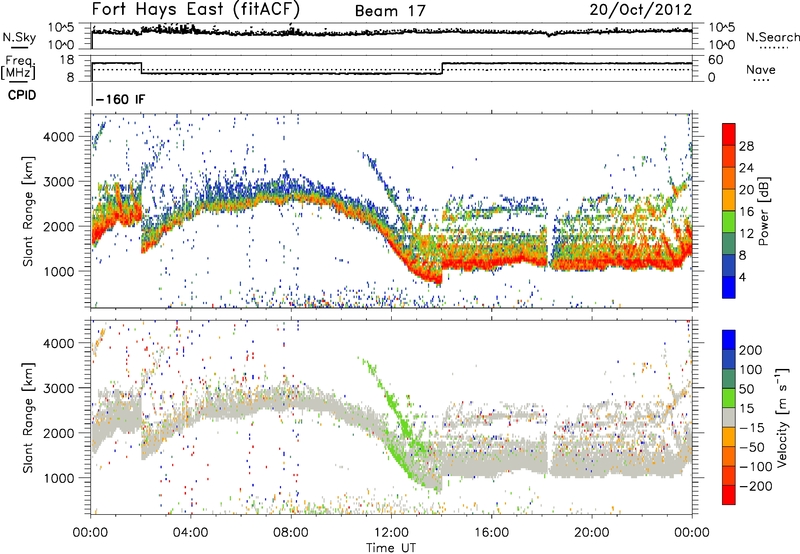Image resolution: width=800 pixels, height=554 pixels.
Task: Click '4000' on the power panel axis
Action: click(x=58, y=137)
